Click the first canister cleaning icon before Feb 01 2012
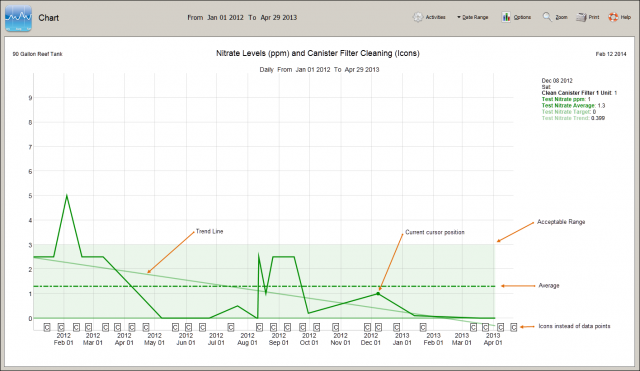This screenshot has height=371, width=640. (x=47, y=327)
